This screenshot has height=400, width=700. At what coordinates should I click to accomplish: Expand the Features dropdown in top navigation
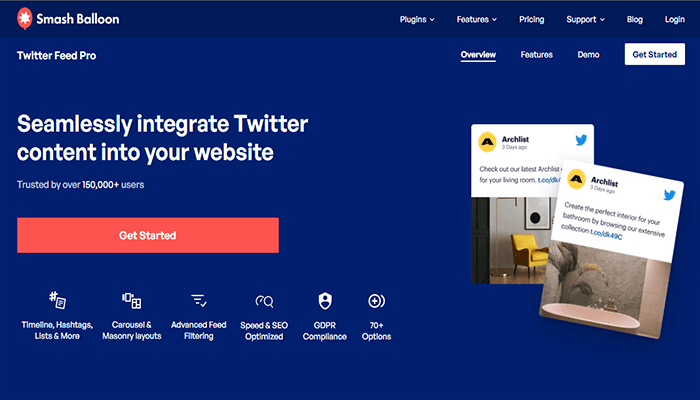point(476,19)
